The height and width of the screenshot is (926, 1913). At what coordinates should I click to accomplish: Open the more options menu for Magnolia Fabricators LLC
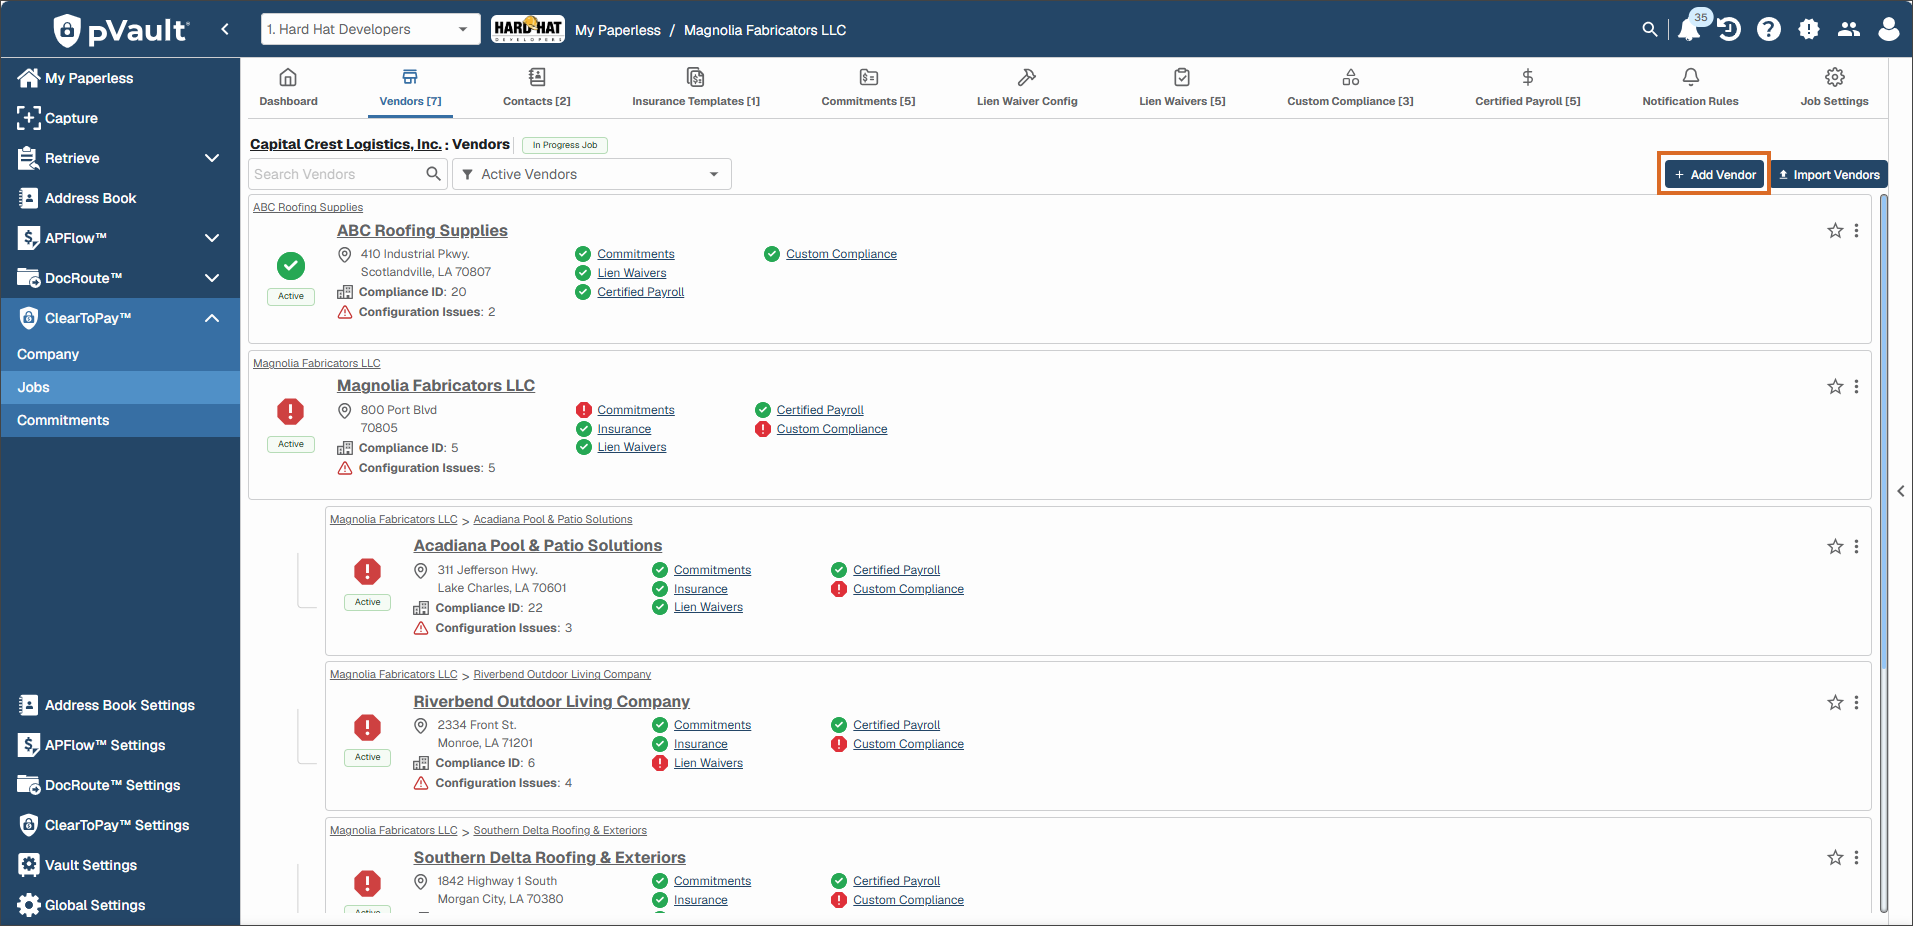[1857, 387]
